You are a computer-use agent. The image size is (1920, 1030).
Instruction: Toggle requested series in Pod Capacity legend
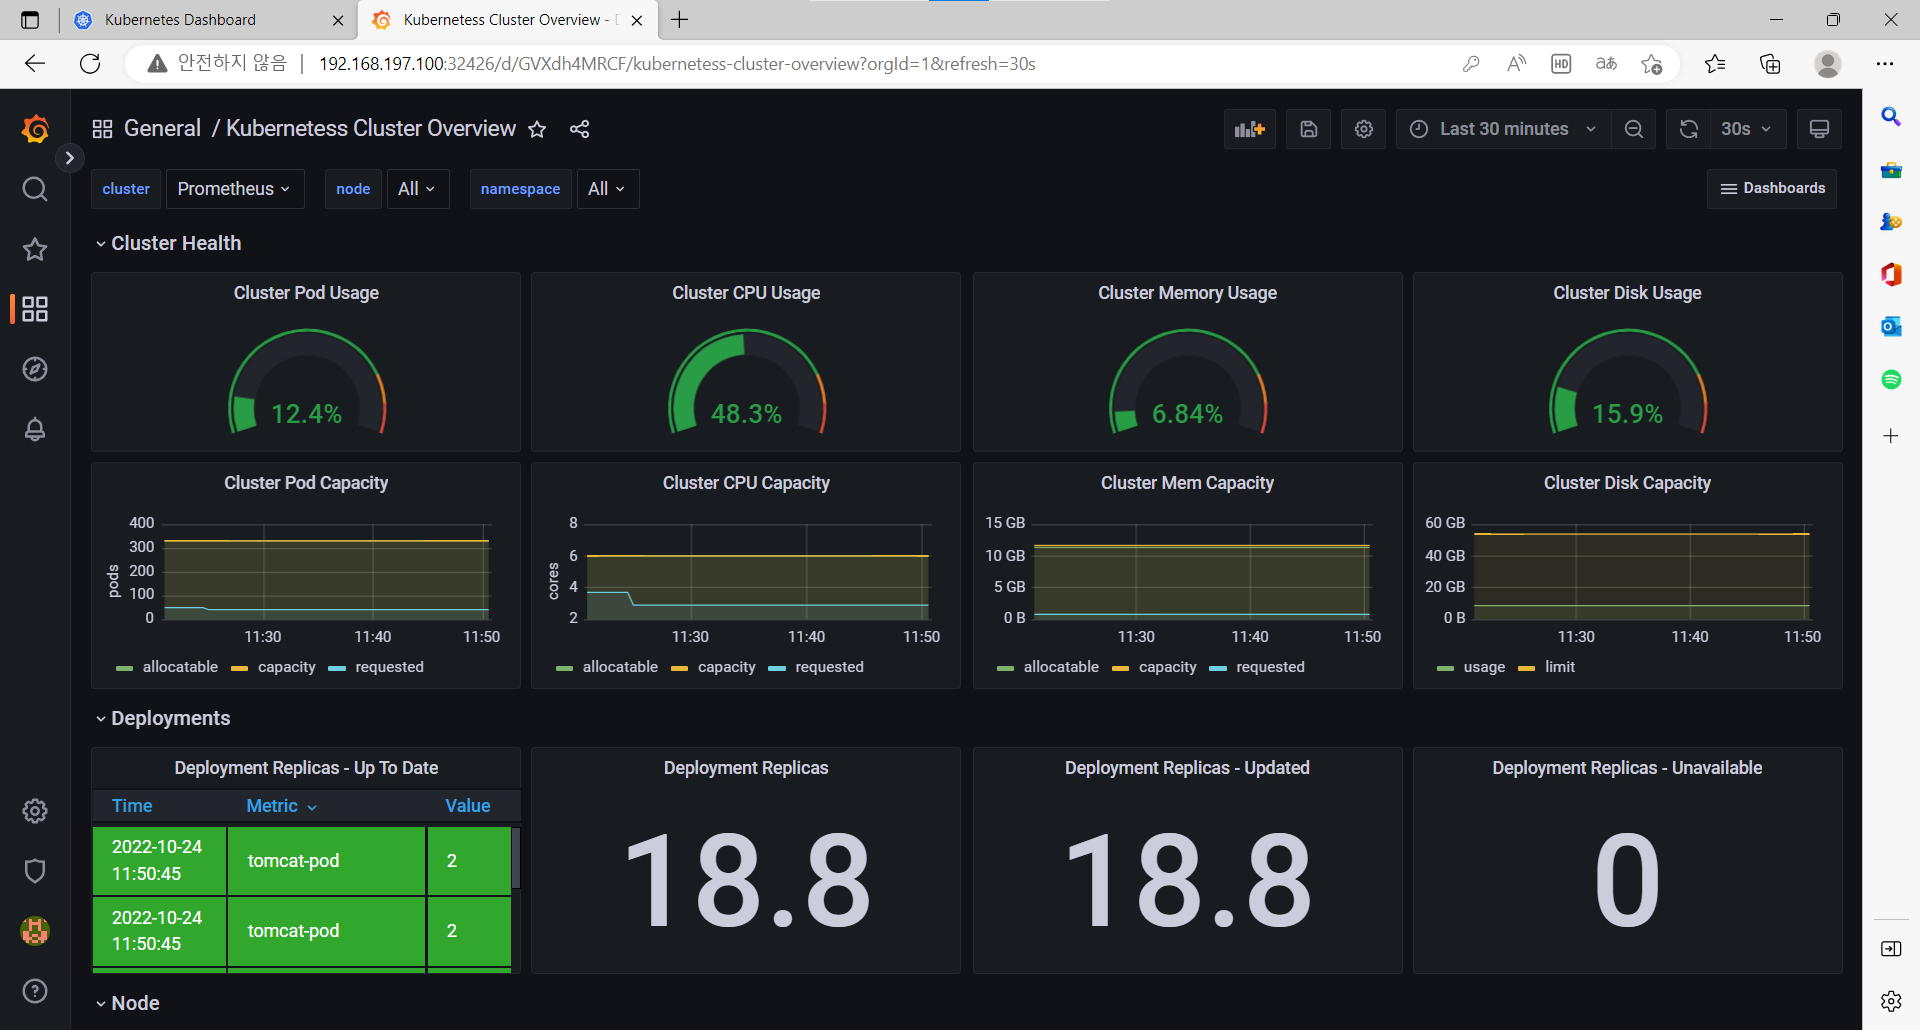[390, 667]
